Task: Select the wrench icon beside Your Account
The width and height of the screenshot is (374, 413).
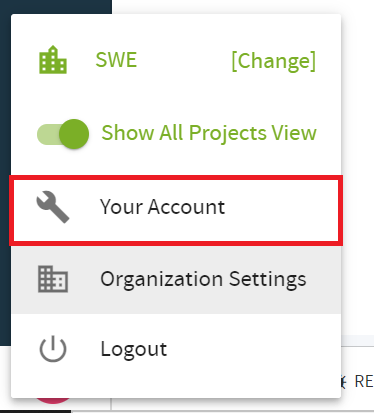Action: [53, 207]
